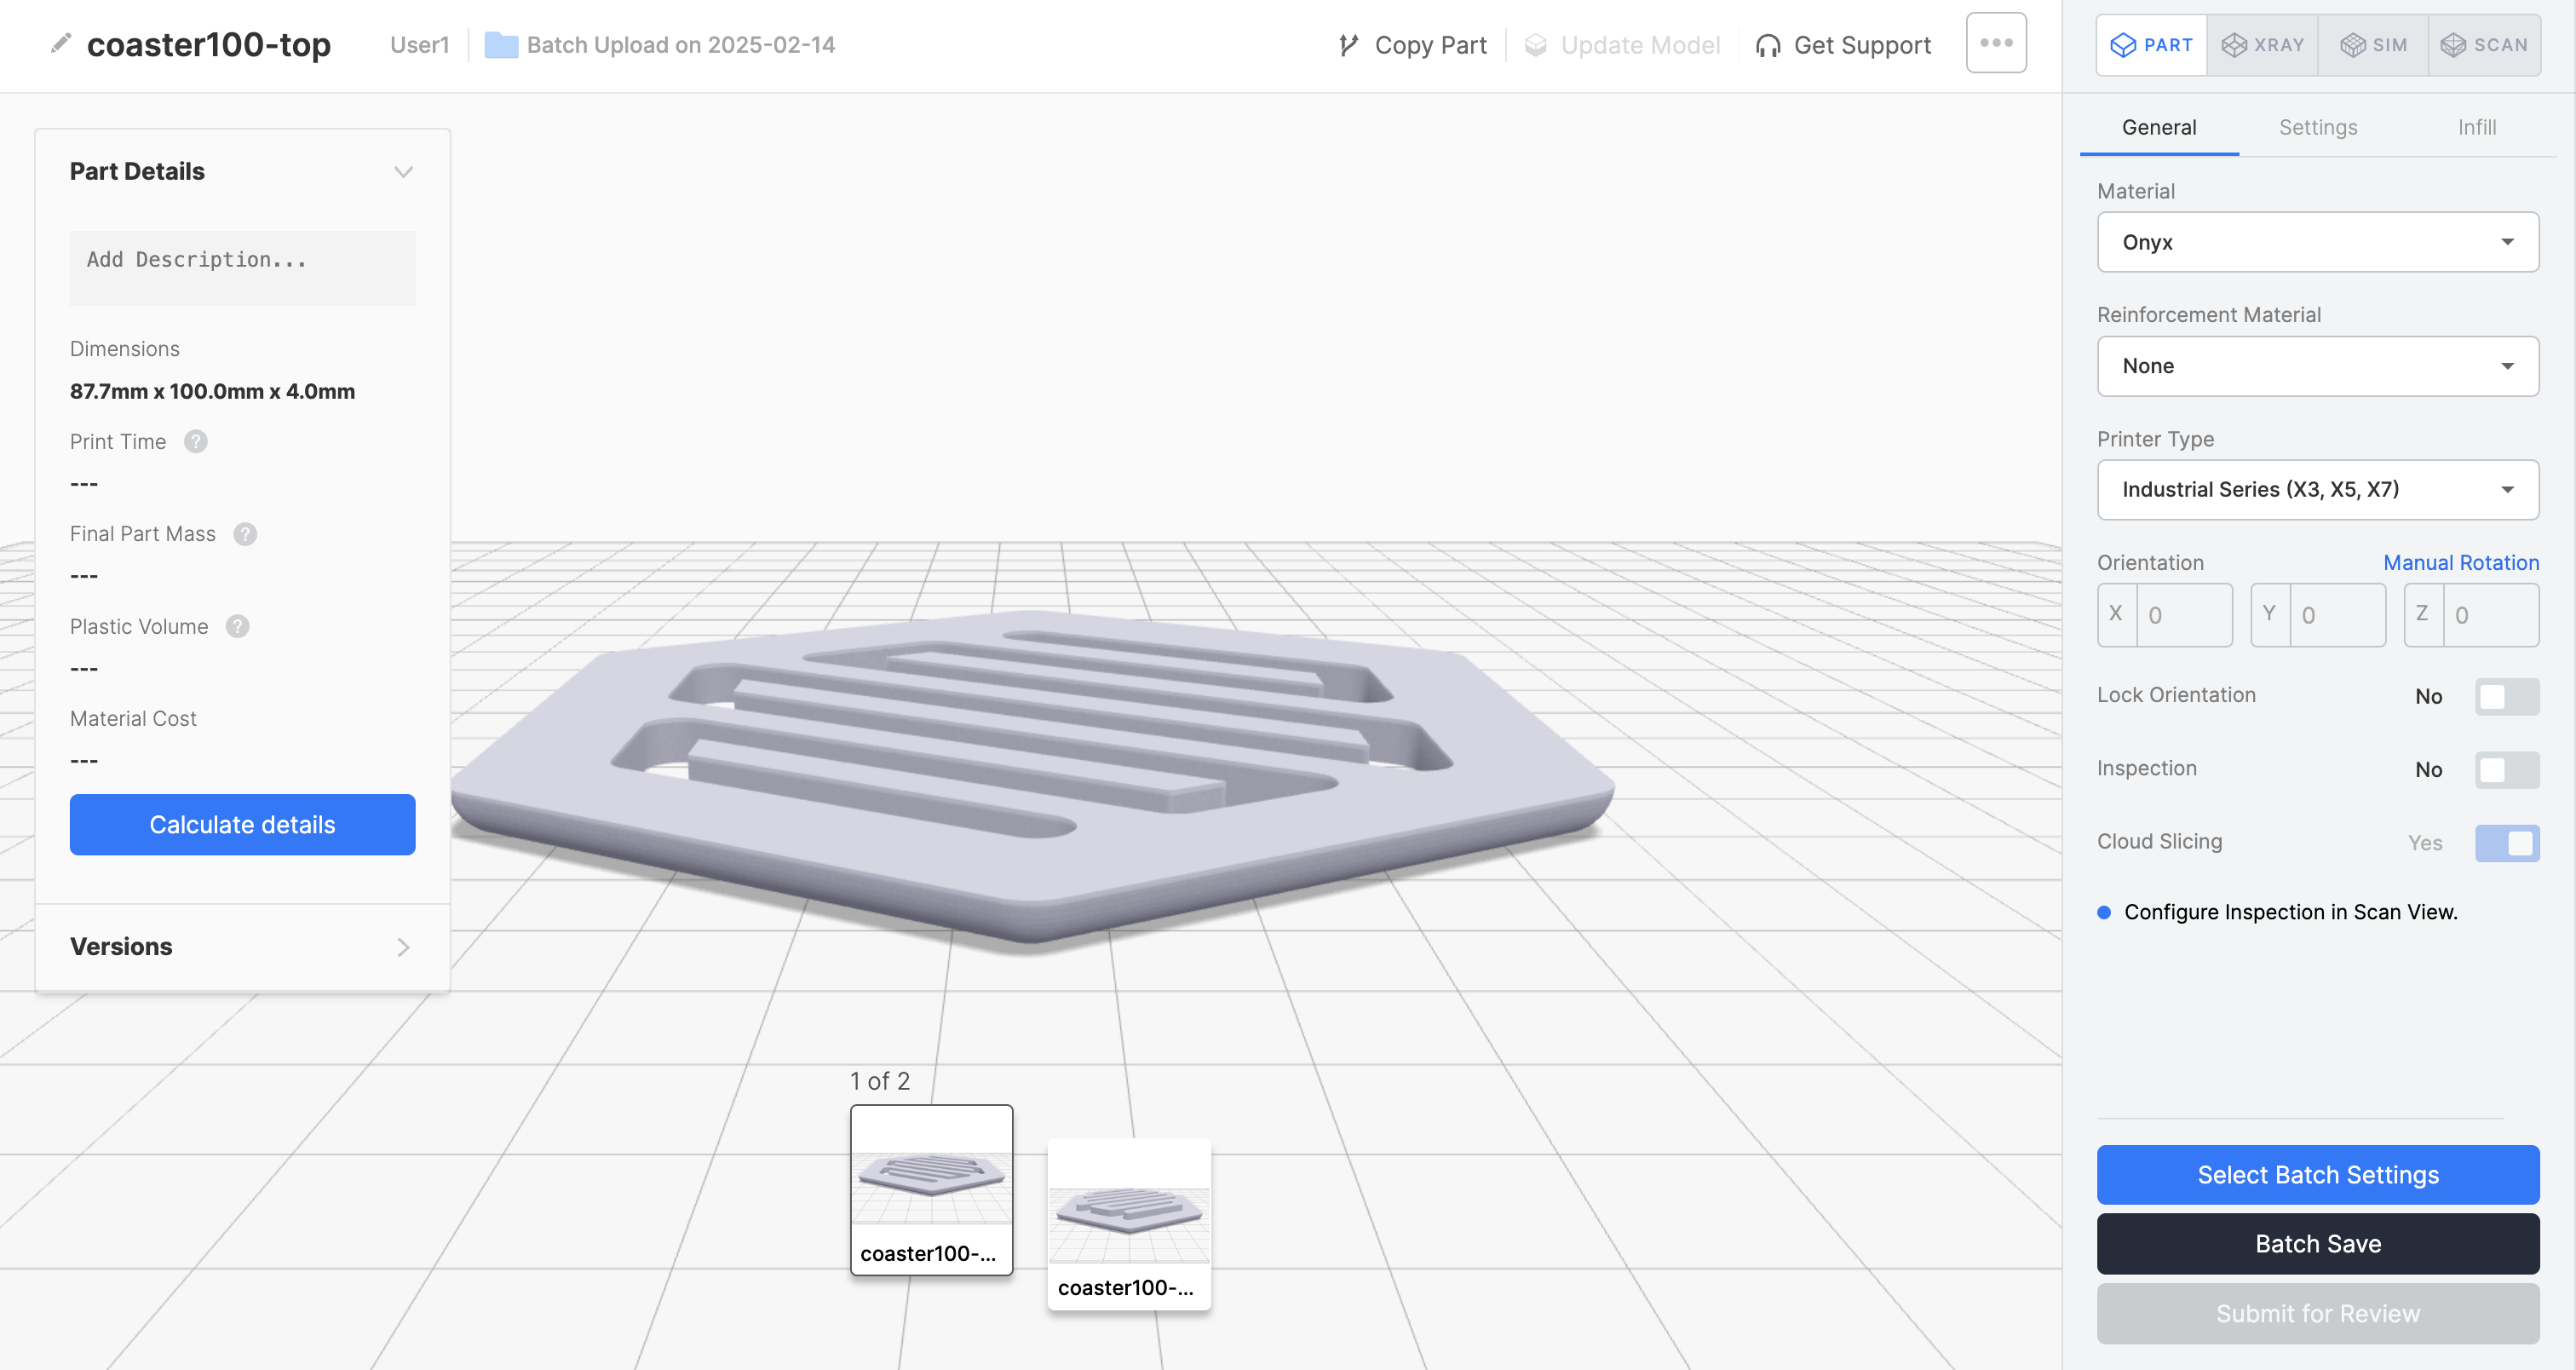Open the Settings tab
The height and width of the screenshot is (1370, 2576).
coord(2318,127)
